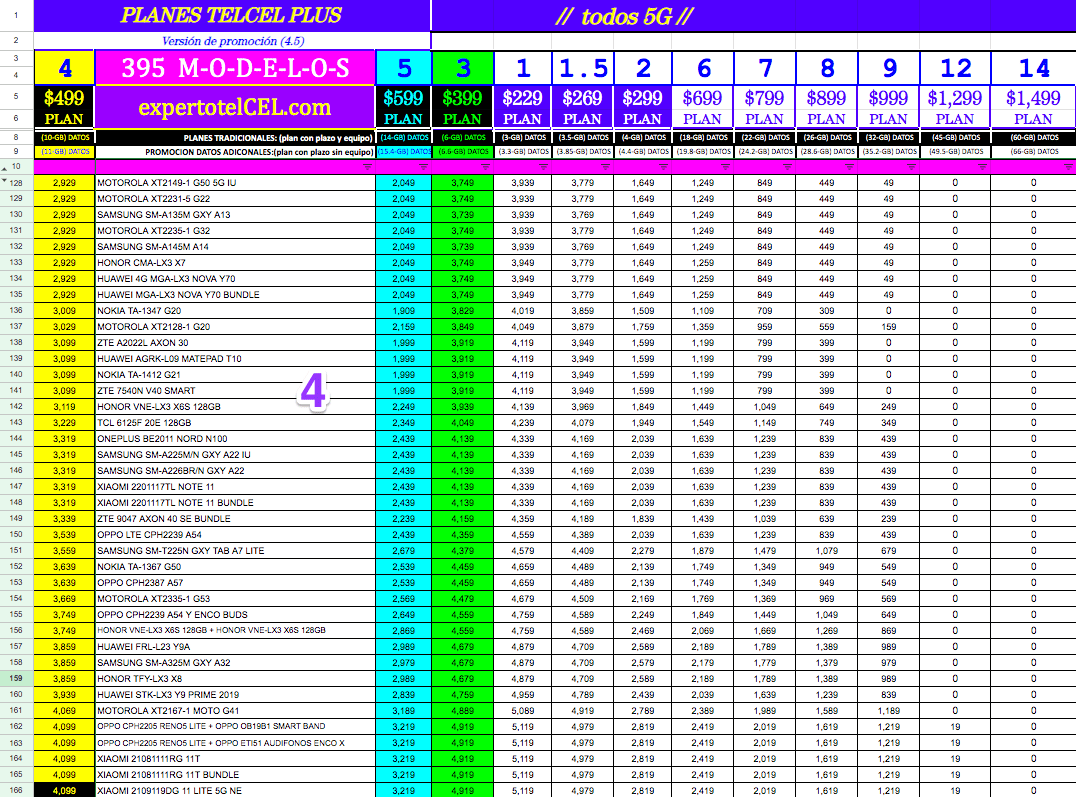
Task: Open the filter icon under the $599 plan column
Action: pyautogui.click(x=423, y=167)
